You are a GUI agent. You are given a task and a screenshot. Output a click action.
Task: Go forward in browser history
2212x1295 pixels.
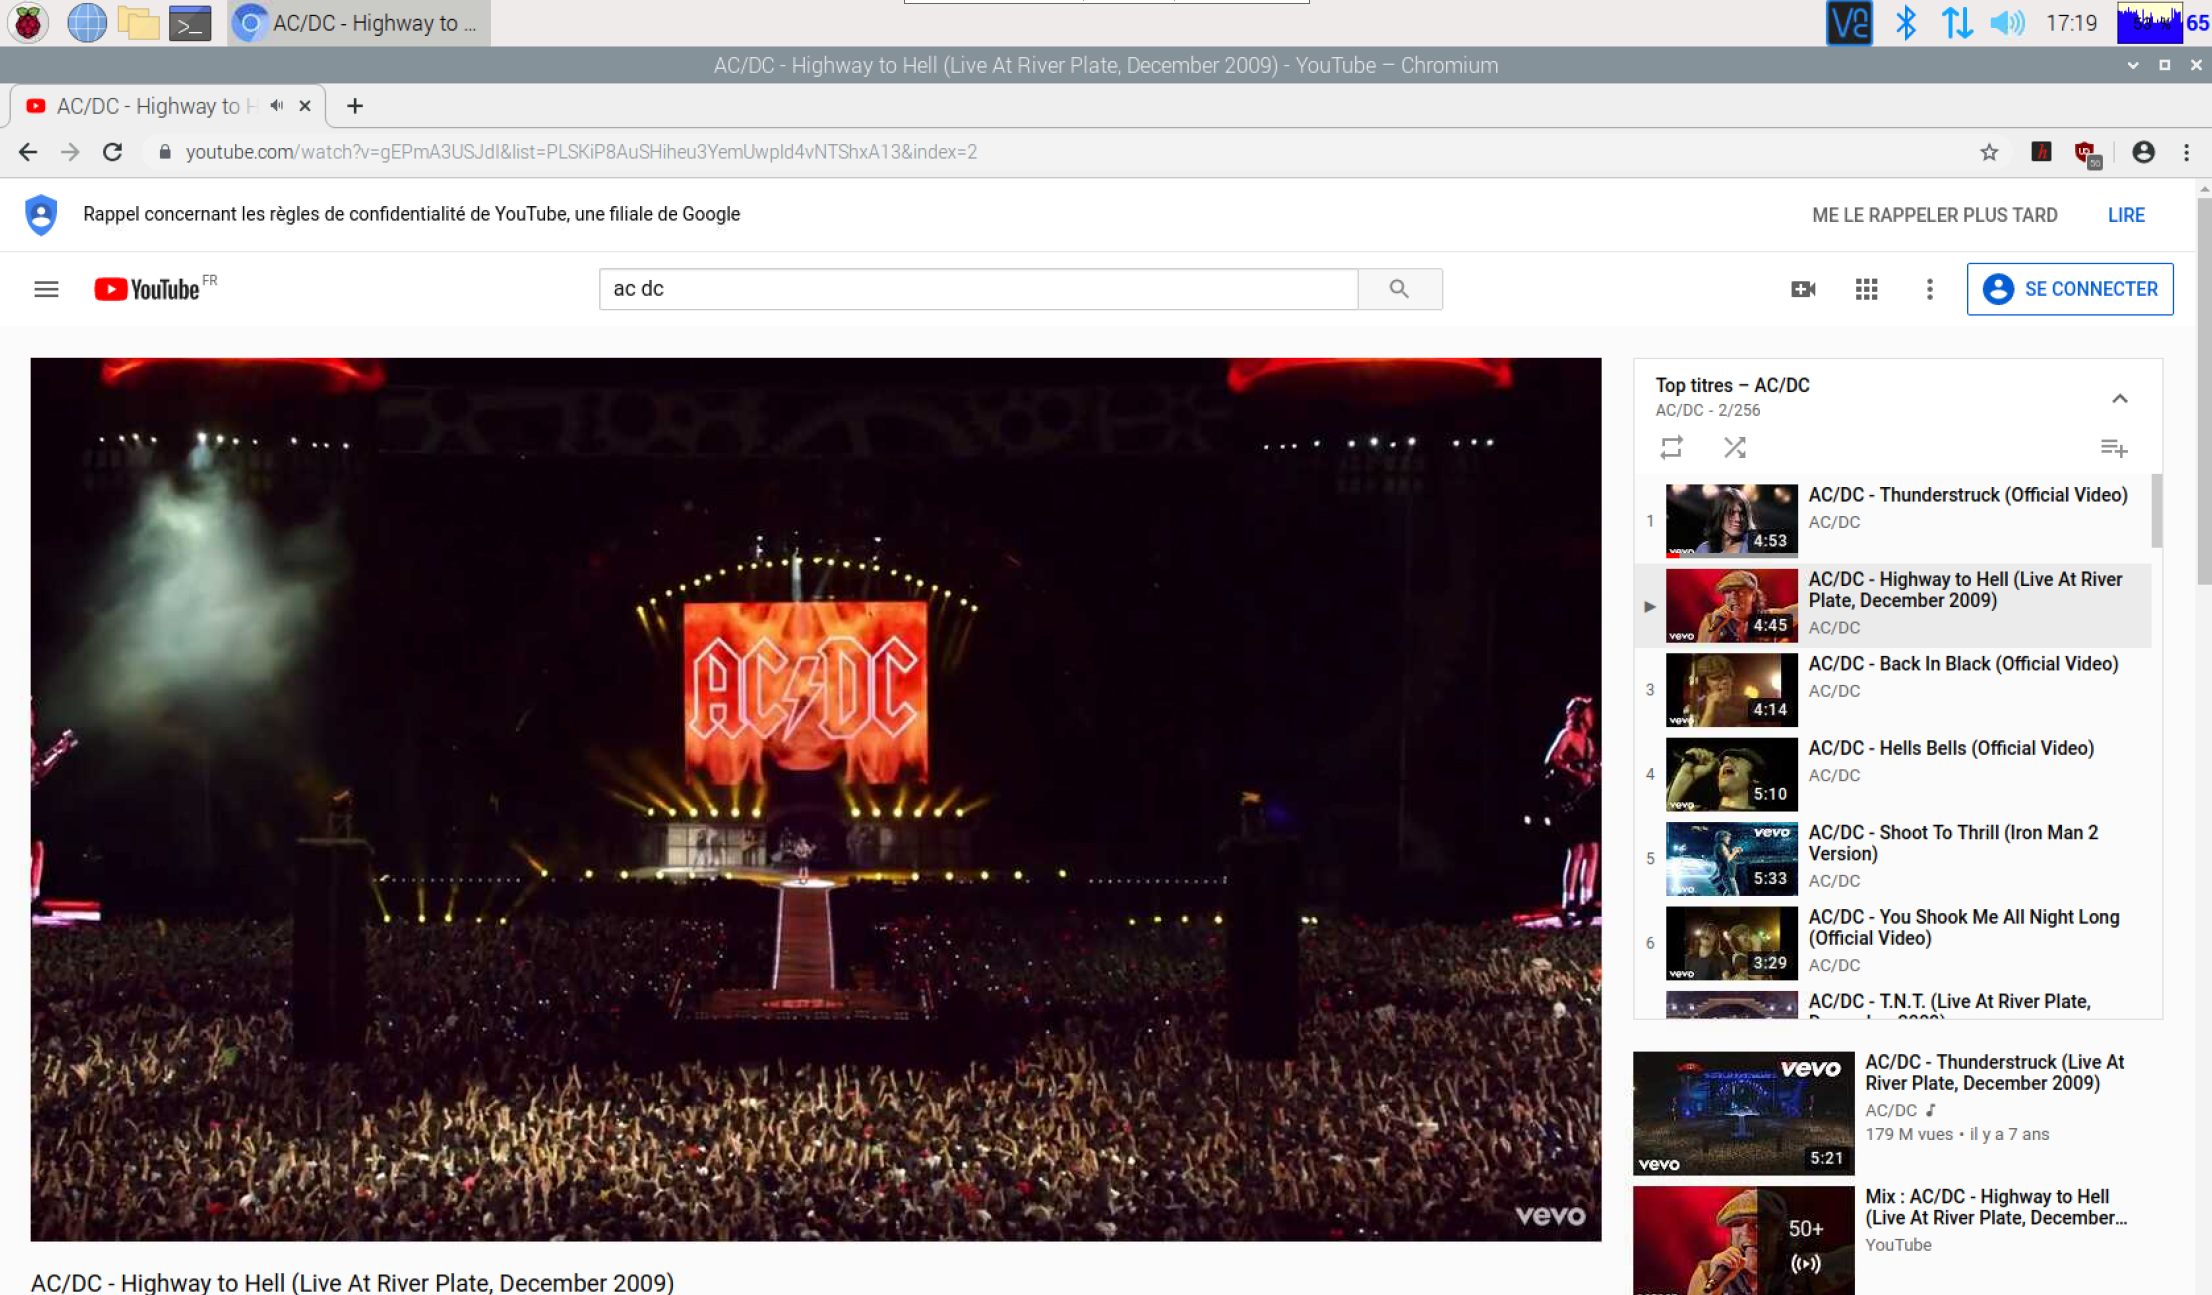tap(70, 152)
